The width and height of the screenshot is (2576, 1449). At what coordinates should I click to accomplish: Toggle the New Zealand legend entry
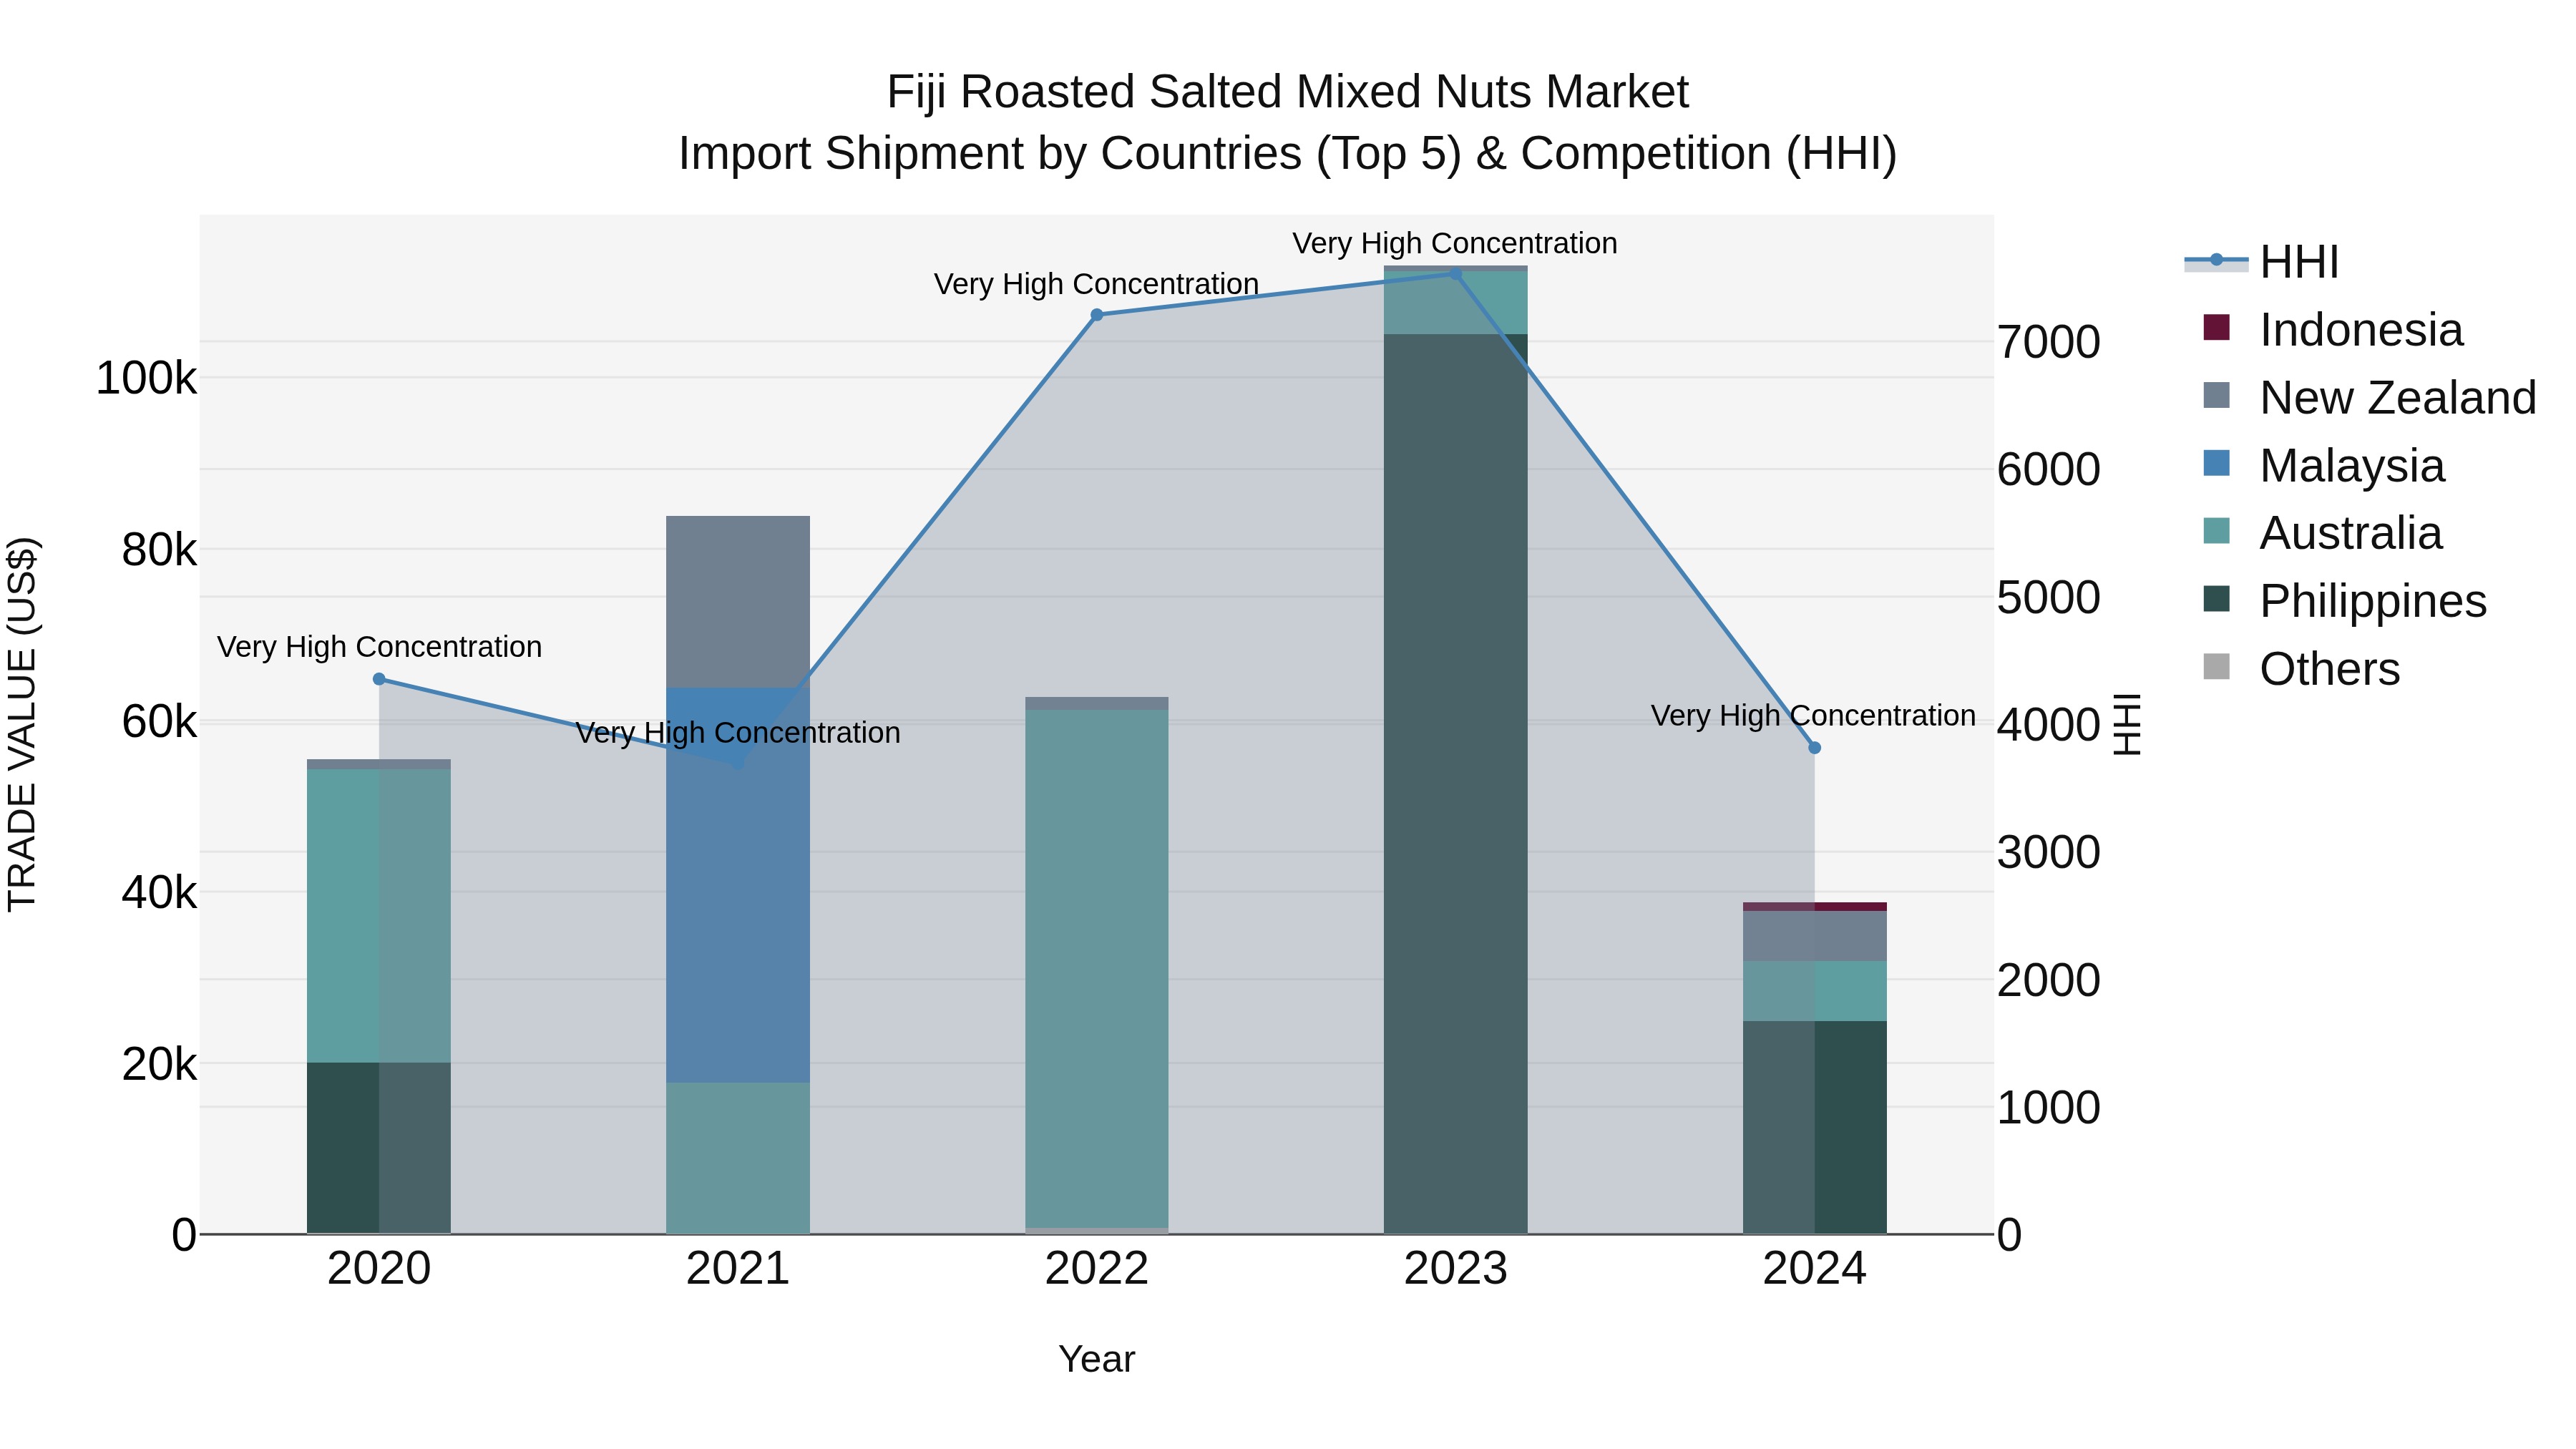[2369, 398]
